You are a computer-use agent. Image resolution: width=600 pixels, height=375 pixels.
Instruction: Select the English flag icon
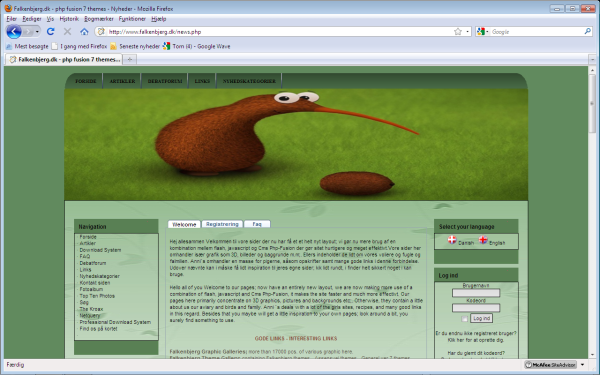(483, 240)
